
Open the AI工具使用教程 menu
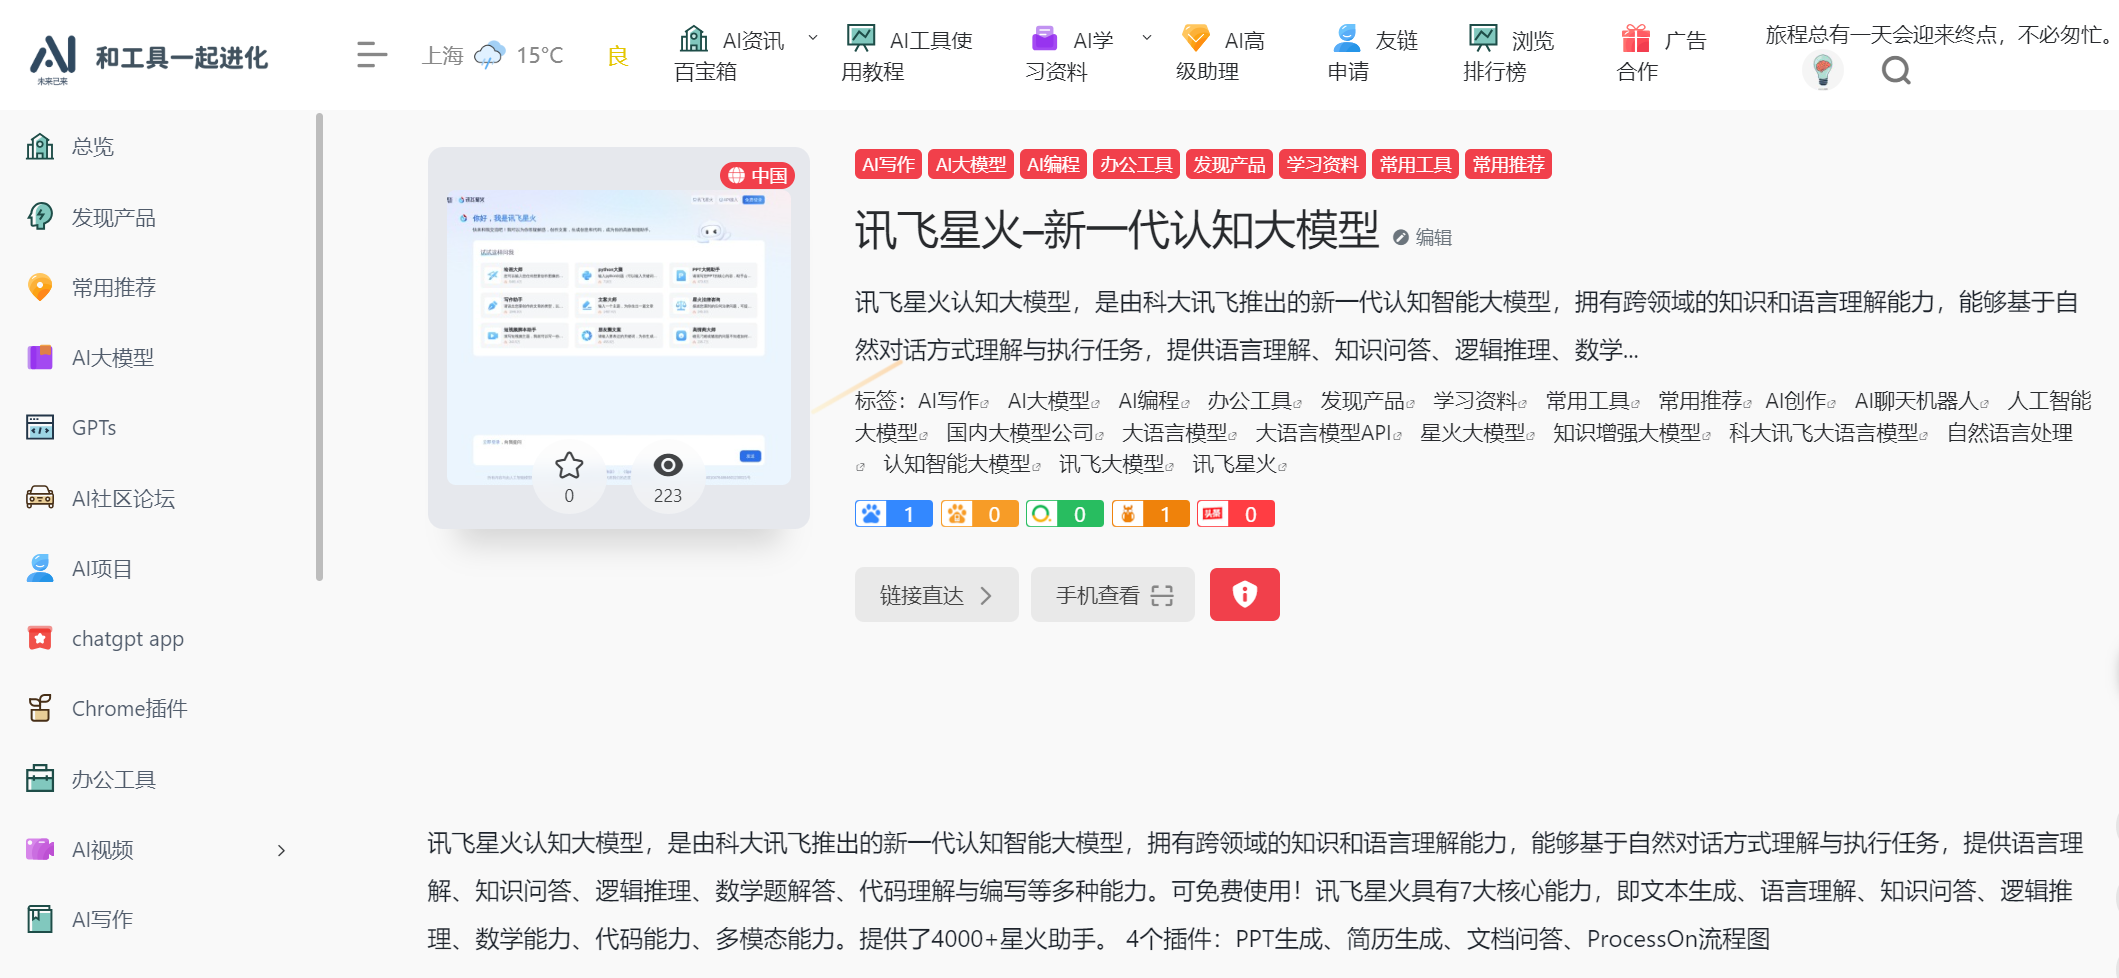(907, 55)
